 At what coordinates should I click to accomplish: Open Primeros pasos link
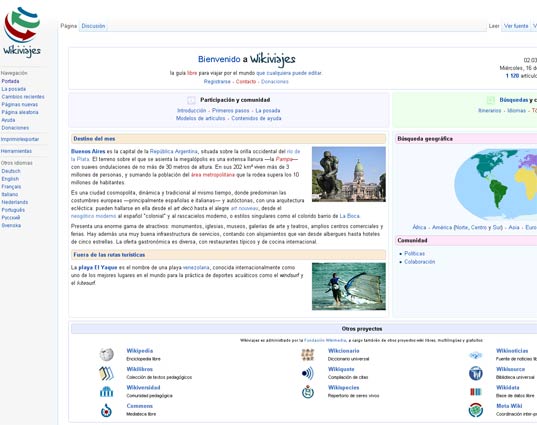230,111
